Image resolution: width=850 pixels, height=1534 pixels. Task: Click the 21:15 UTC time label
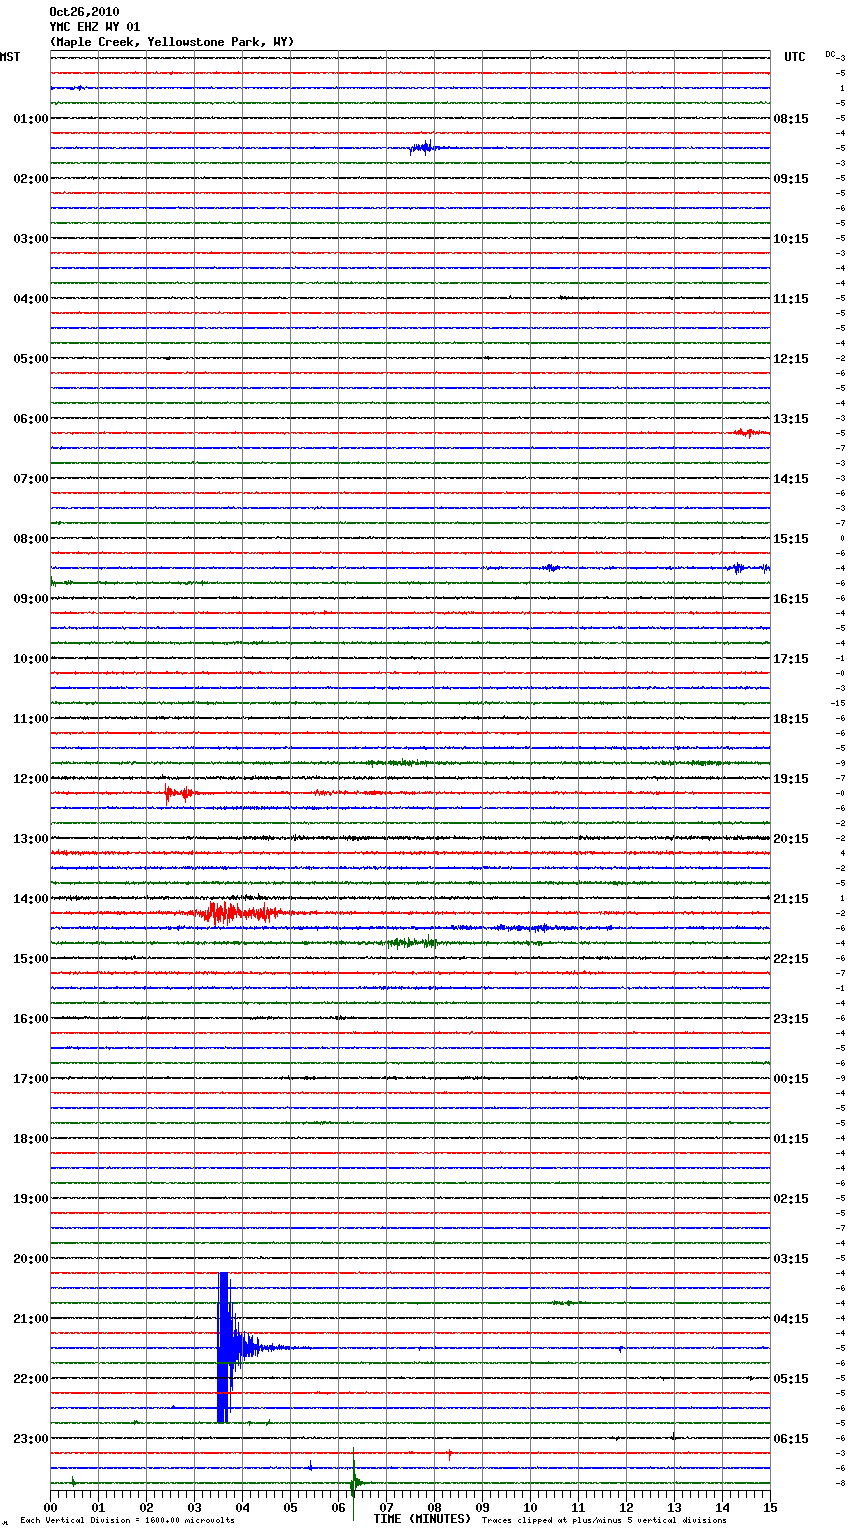pyautogui.click(x=791, y=899)
